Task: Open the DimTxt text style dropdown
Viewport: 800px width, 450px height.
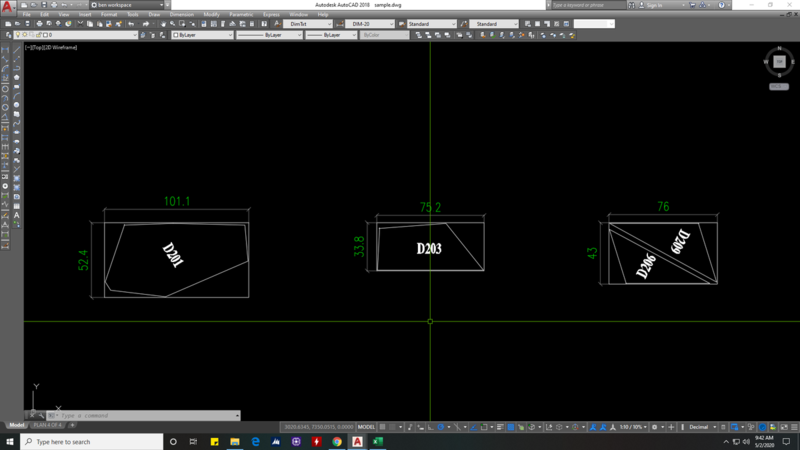Action: coord(308,24)
